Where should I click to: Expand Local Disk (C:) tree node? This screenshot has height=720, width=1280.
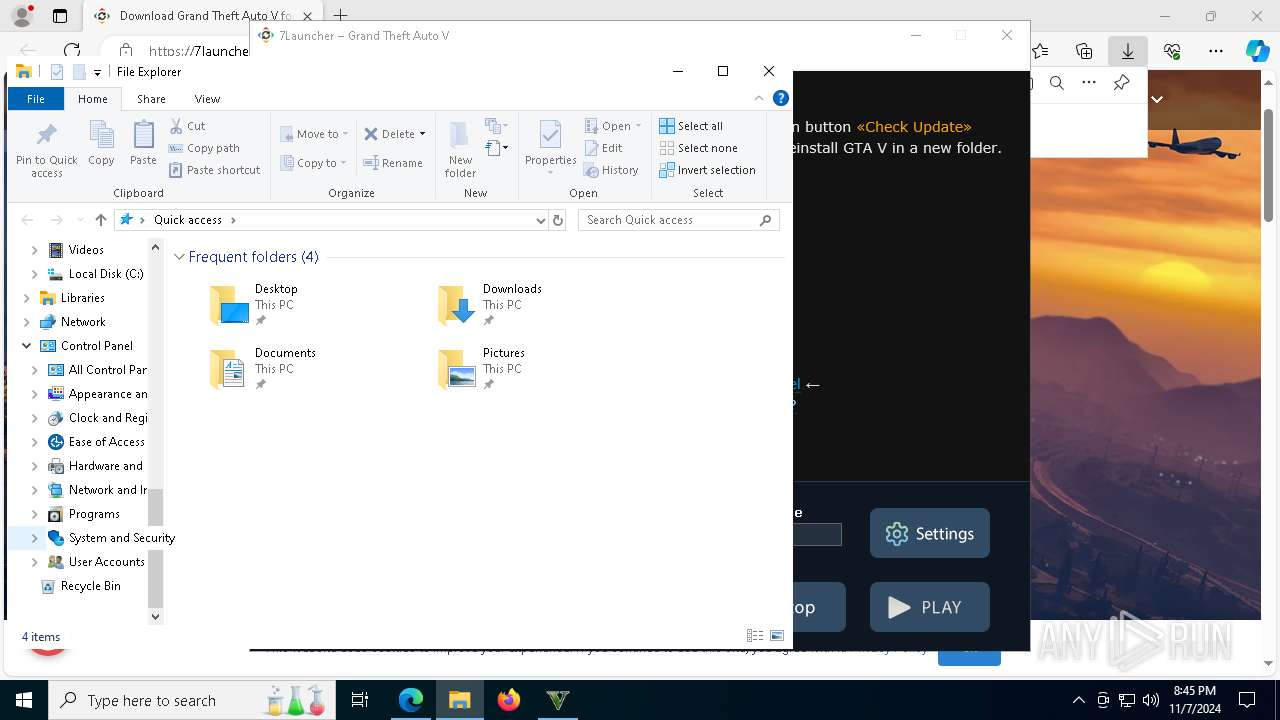35,274
